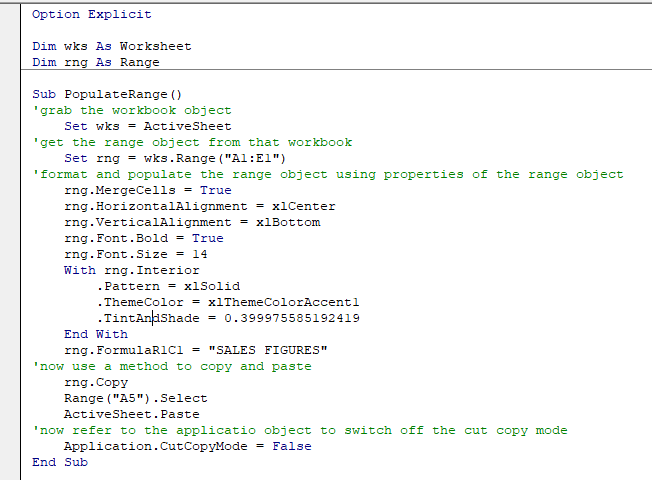Viewport: 652px width, 480px height.
Task: Click 'rng.MergeCells = True' line
Action: pos(148,191)
